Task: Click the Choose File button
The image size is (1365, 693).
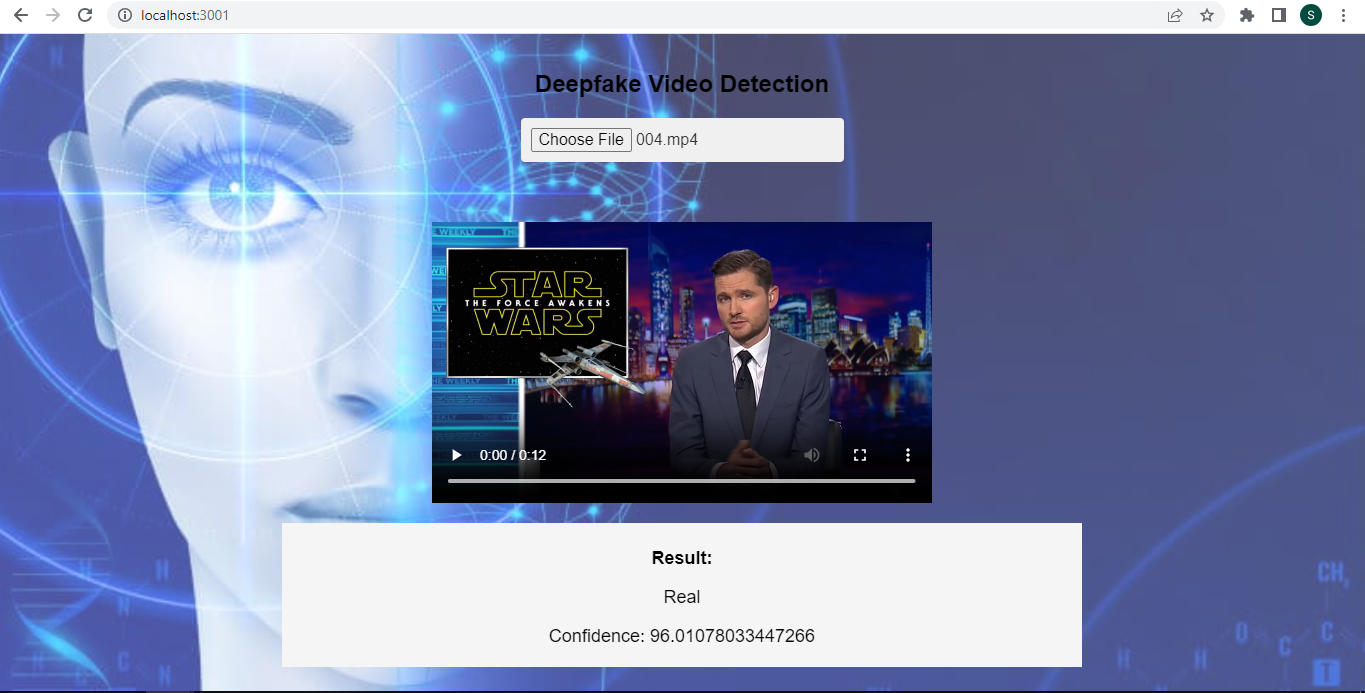Action: click(580, 139)
